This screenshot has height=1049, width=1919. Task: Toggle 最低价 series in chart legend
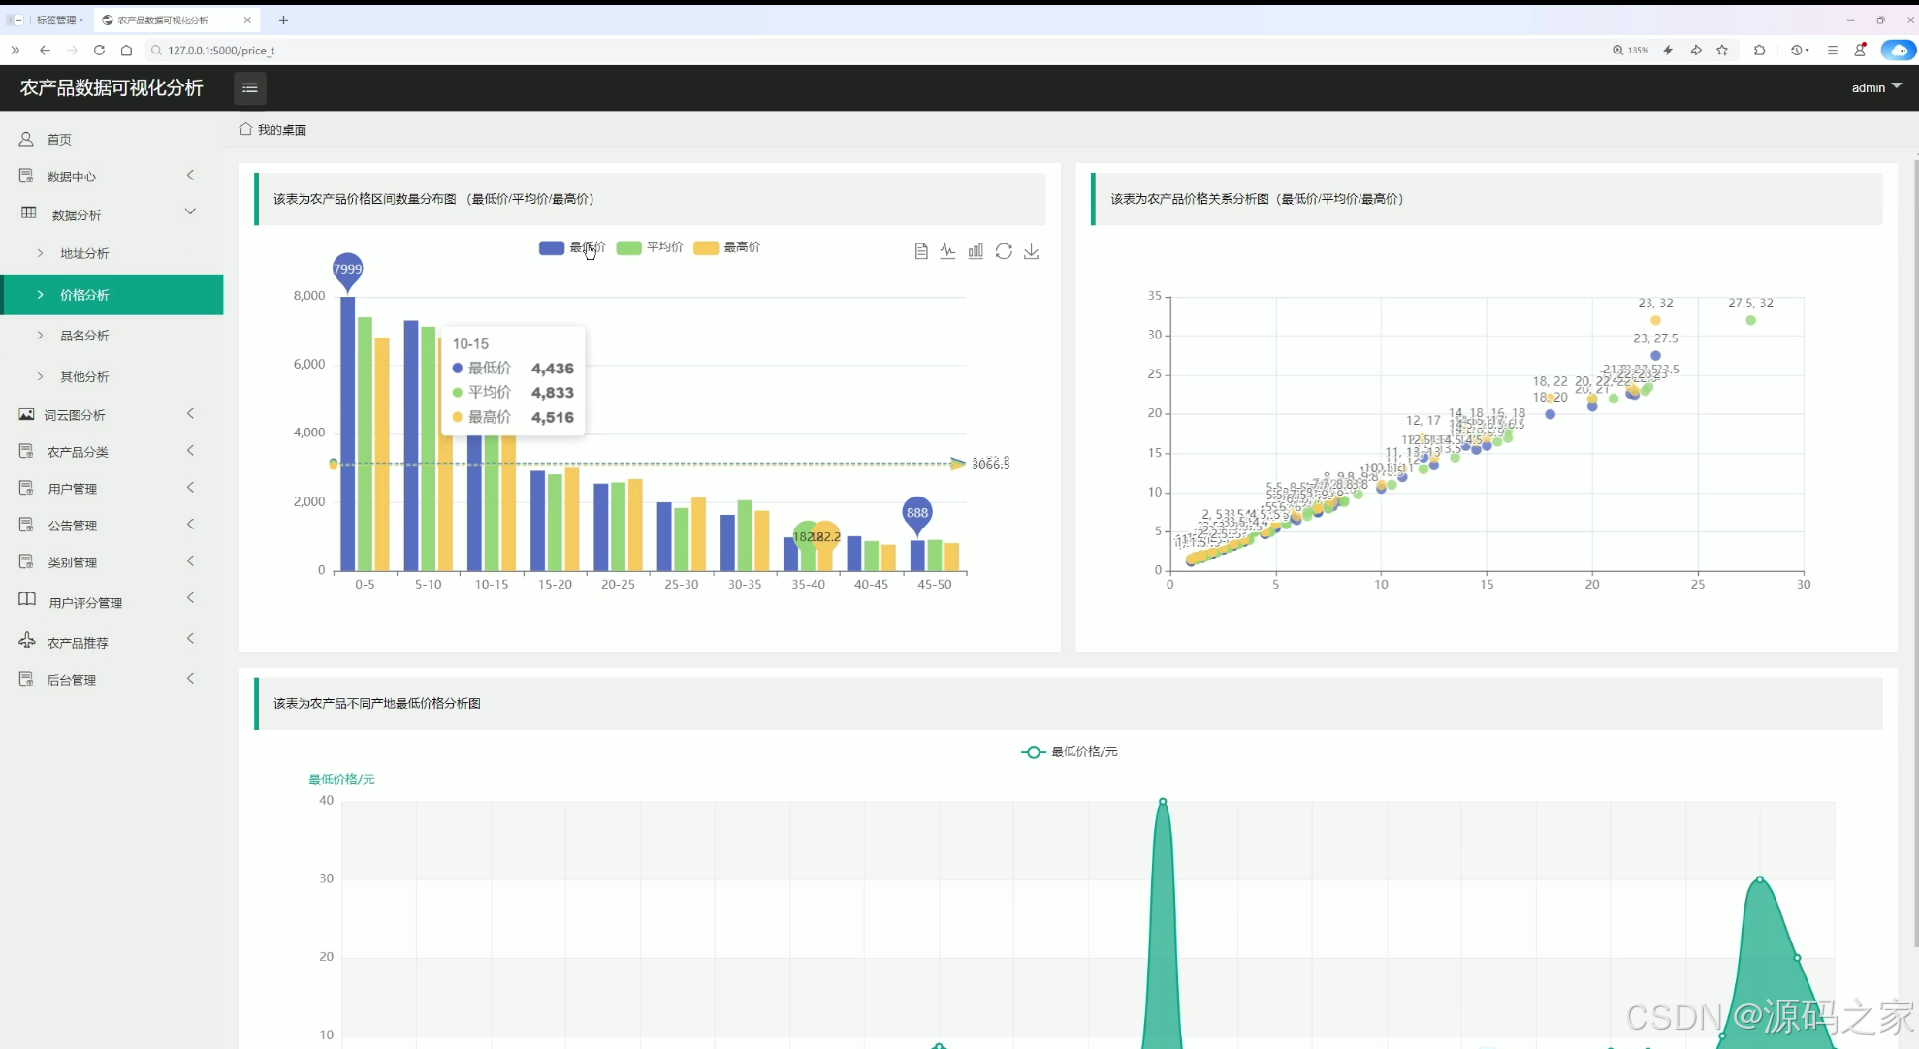click(572, 247)
